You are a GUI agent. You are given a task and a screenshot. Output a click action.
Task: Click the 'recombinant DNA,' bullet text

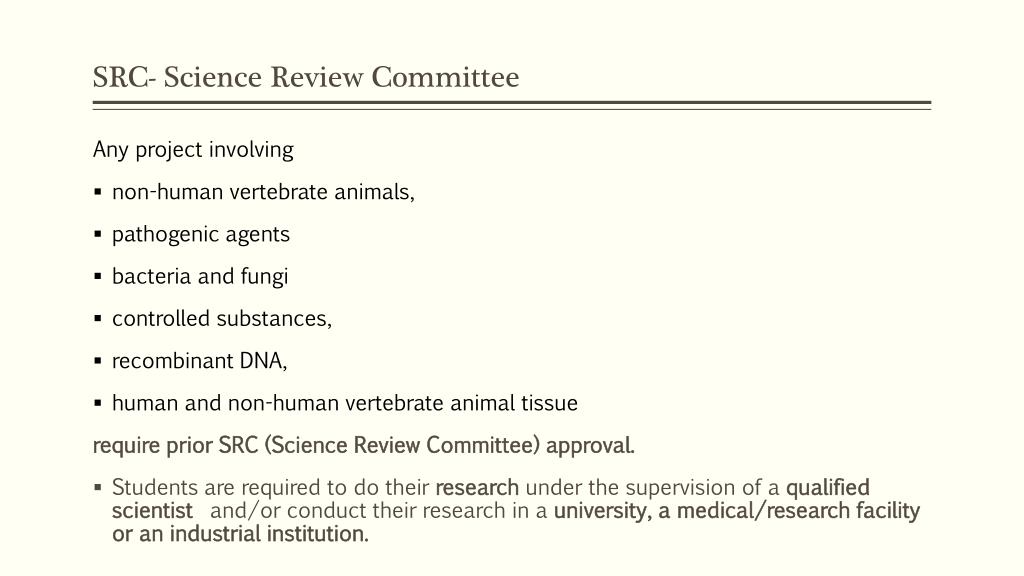199,360
